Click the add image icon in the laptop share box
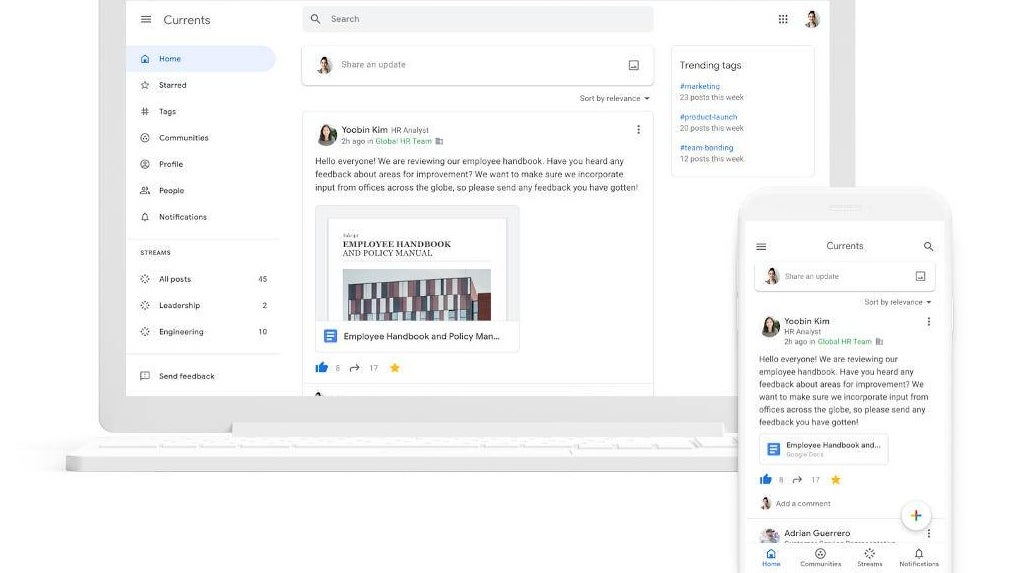 click(634, 65)
